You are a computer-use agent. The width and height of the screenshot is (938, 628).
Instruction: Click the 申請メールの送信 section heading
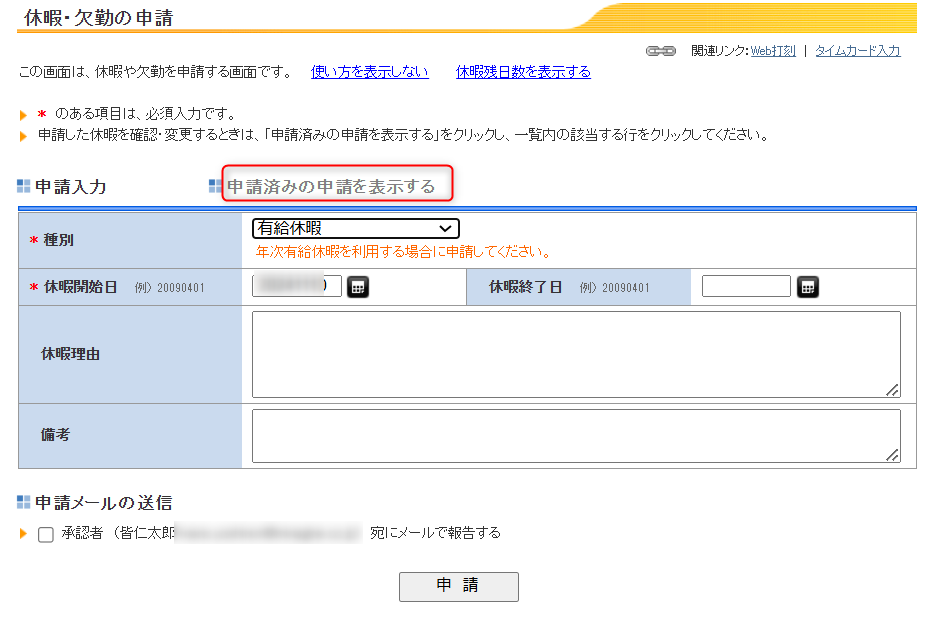(x=103, y=502)
